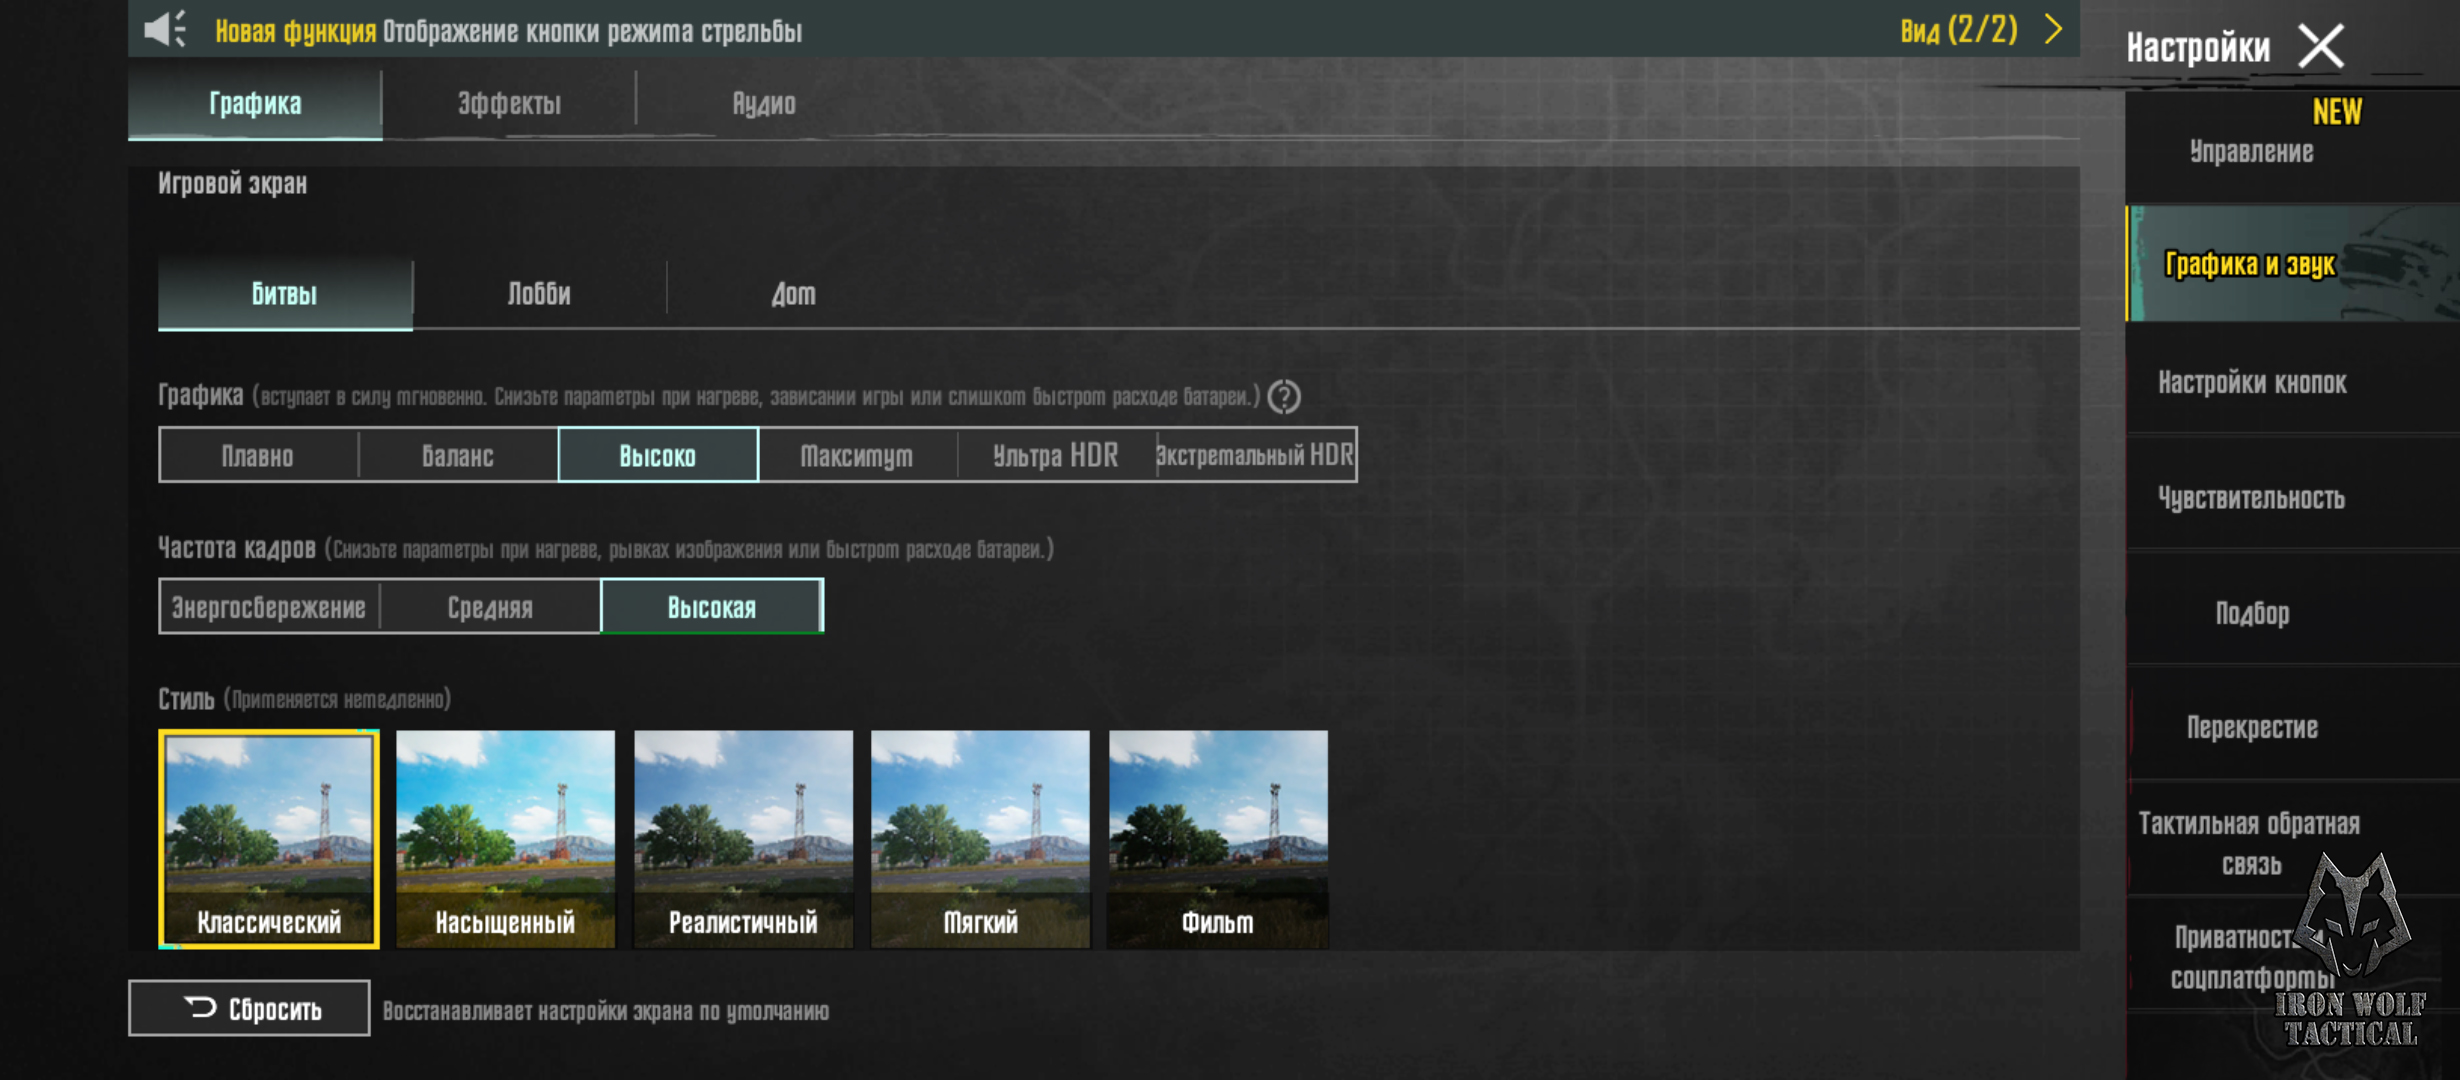Go to Перекрестие settings section
This screenshot has height=1080, width=2460.
click(x=2251, y=728)
